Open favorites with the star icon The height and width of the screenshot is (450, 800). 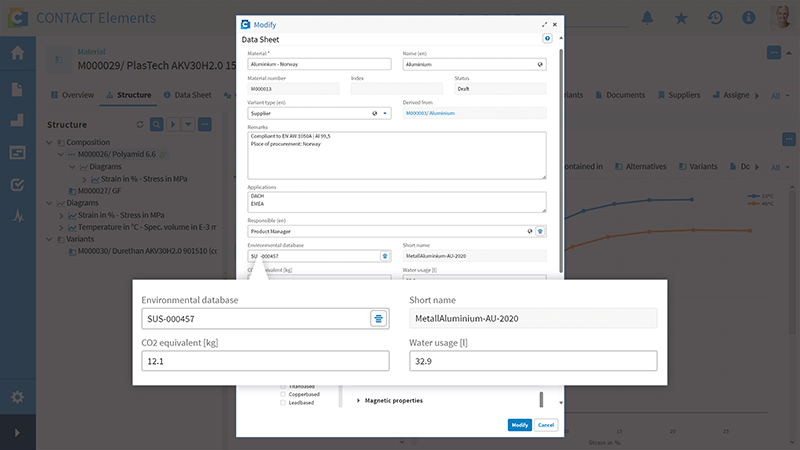tap(681, 18)
